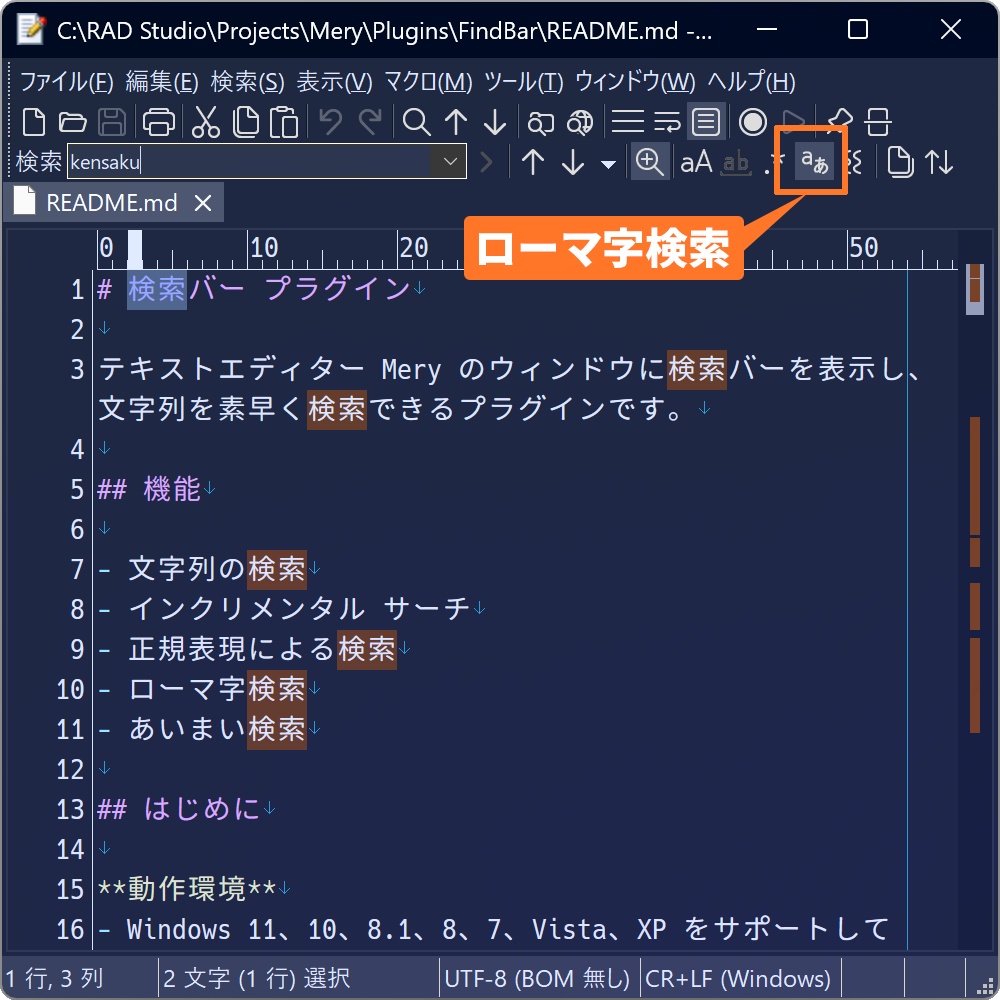Image resolution: width=1000 pixels, height=1000 pixels.
Task: Toggle incremental search magnifier-plus icon
Action: pos(649,162)
